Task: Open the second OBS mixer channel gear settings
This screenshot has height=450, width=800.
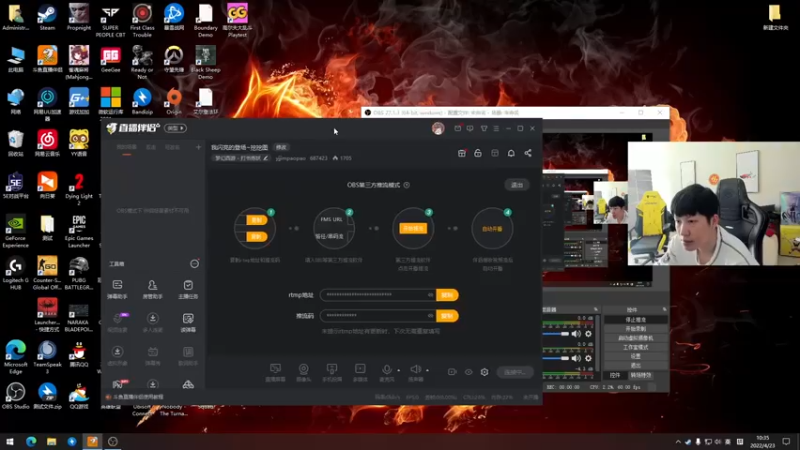Action: click(x=588, y=358)
